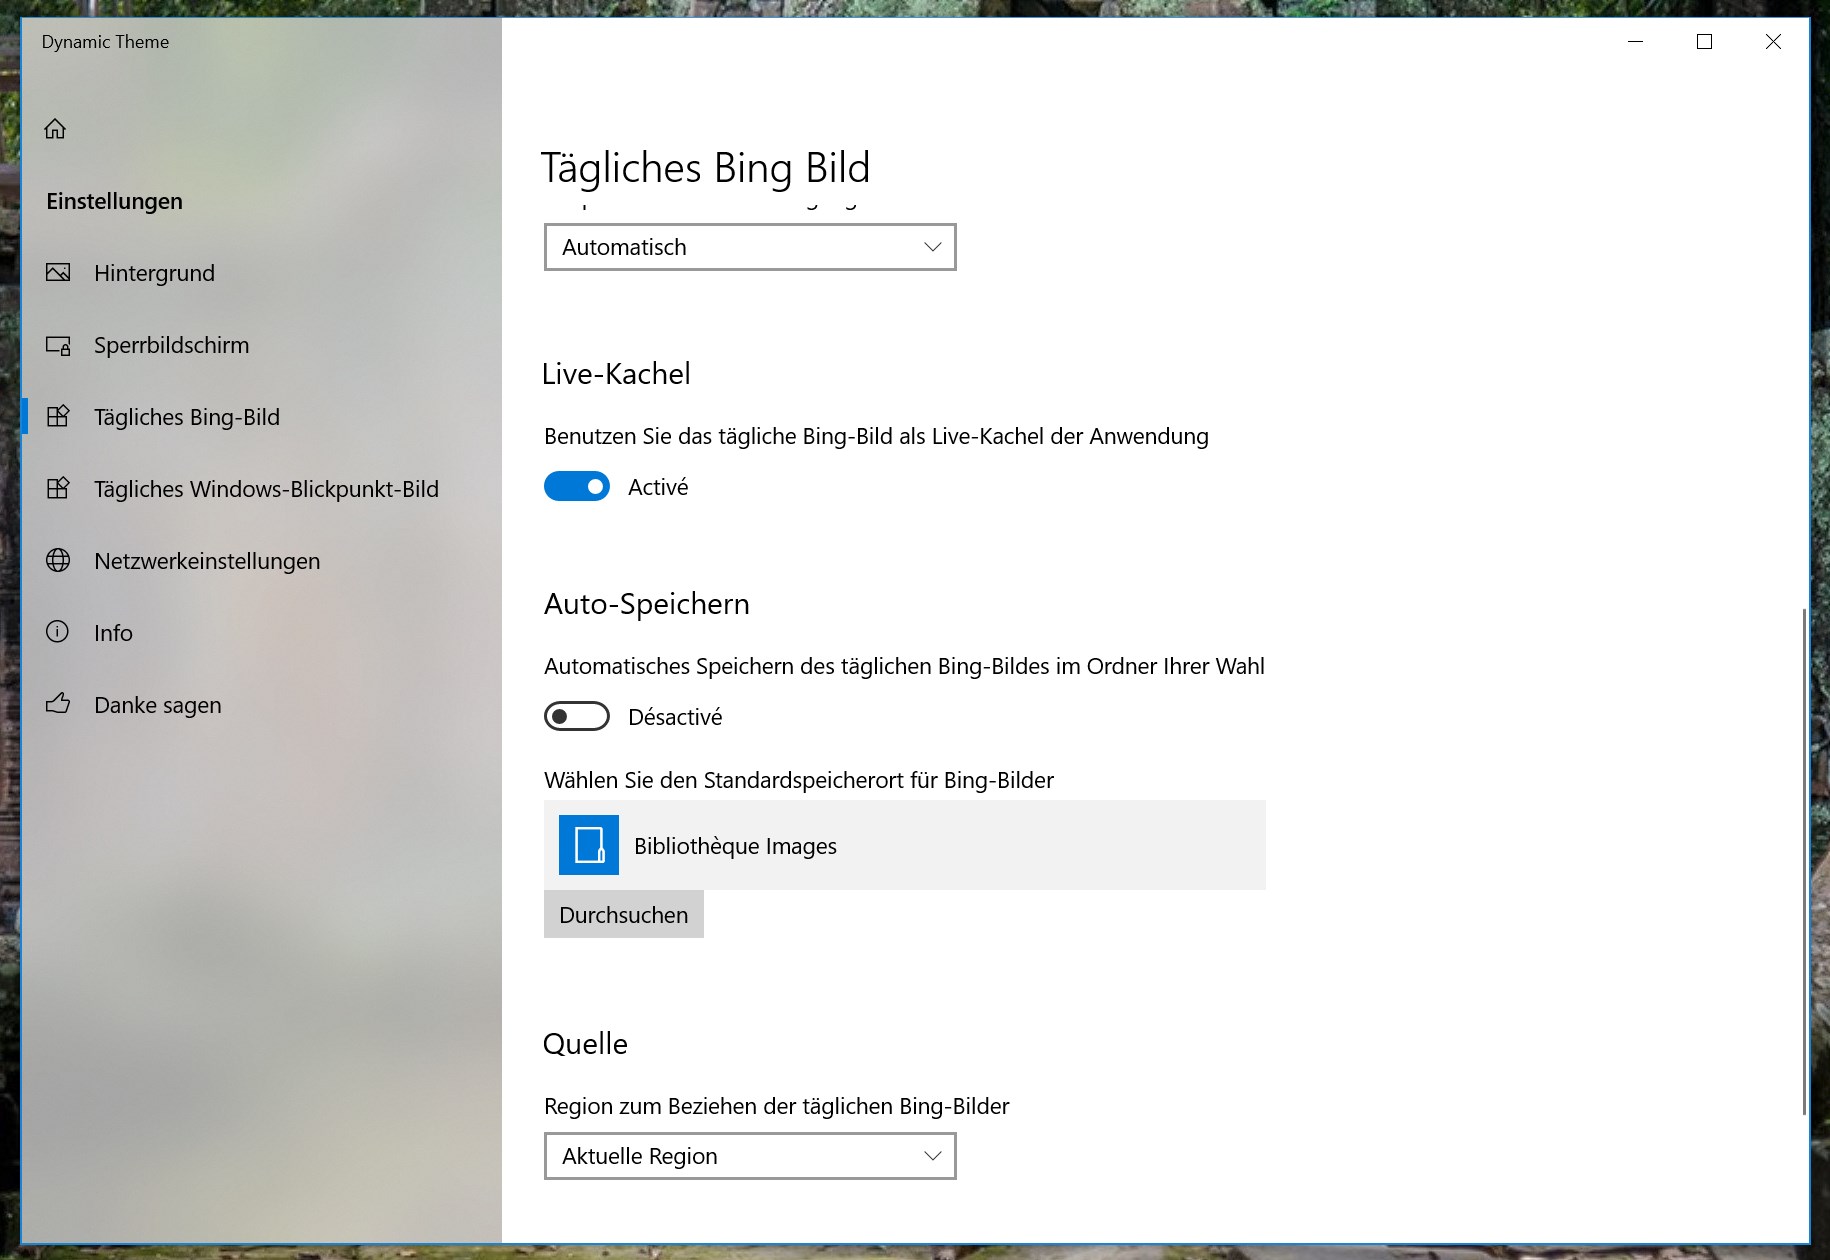The image size is (1830, 1260).
Task: Click the thumbs-up Danke sagen icon
Action: (58, 704)
